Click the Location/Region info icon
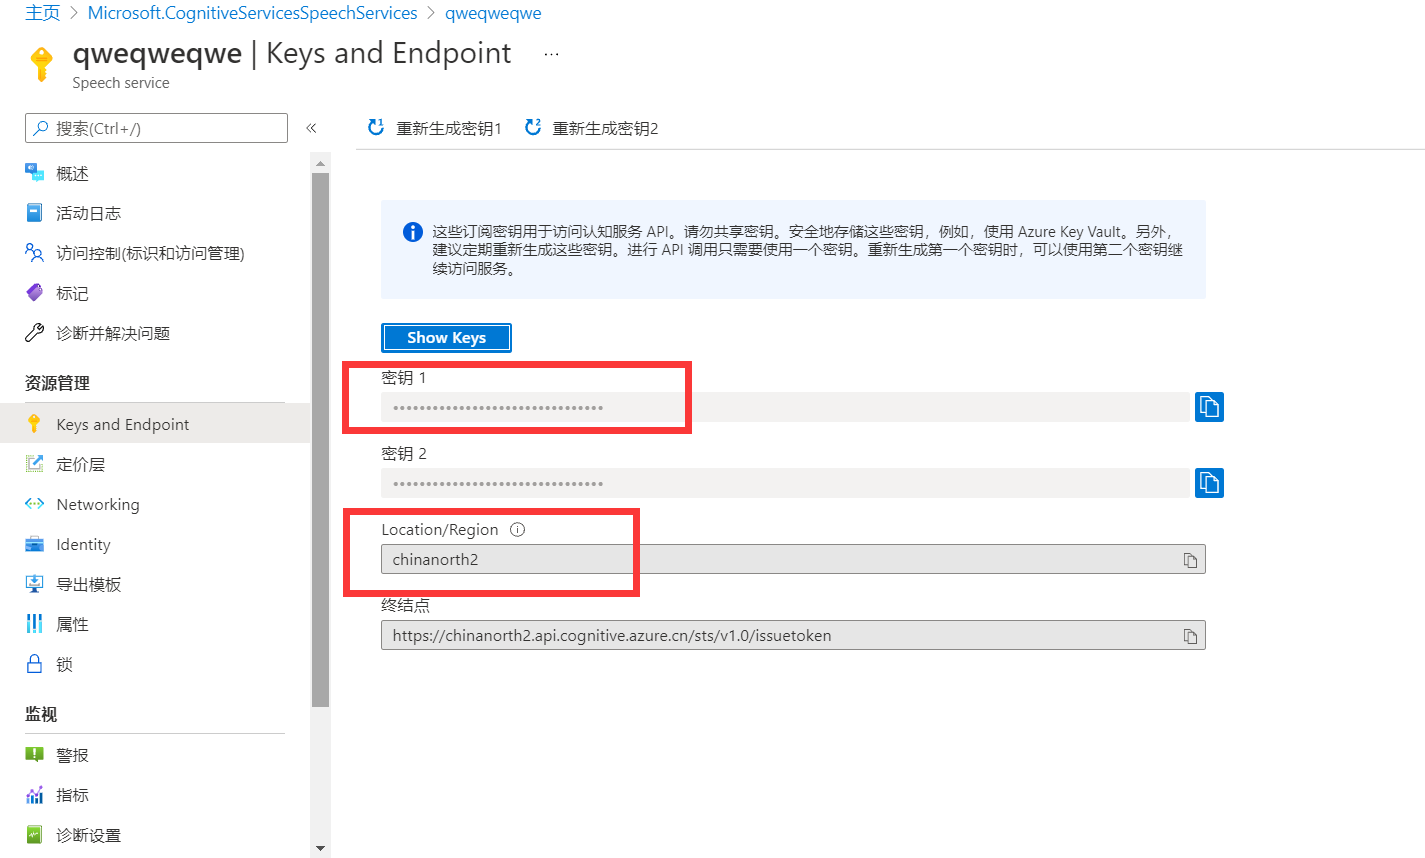Screen dimensions: 1425x858 point(517,530)
